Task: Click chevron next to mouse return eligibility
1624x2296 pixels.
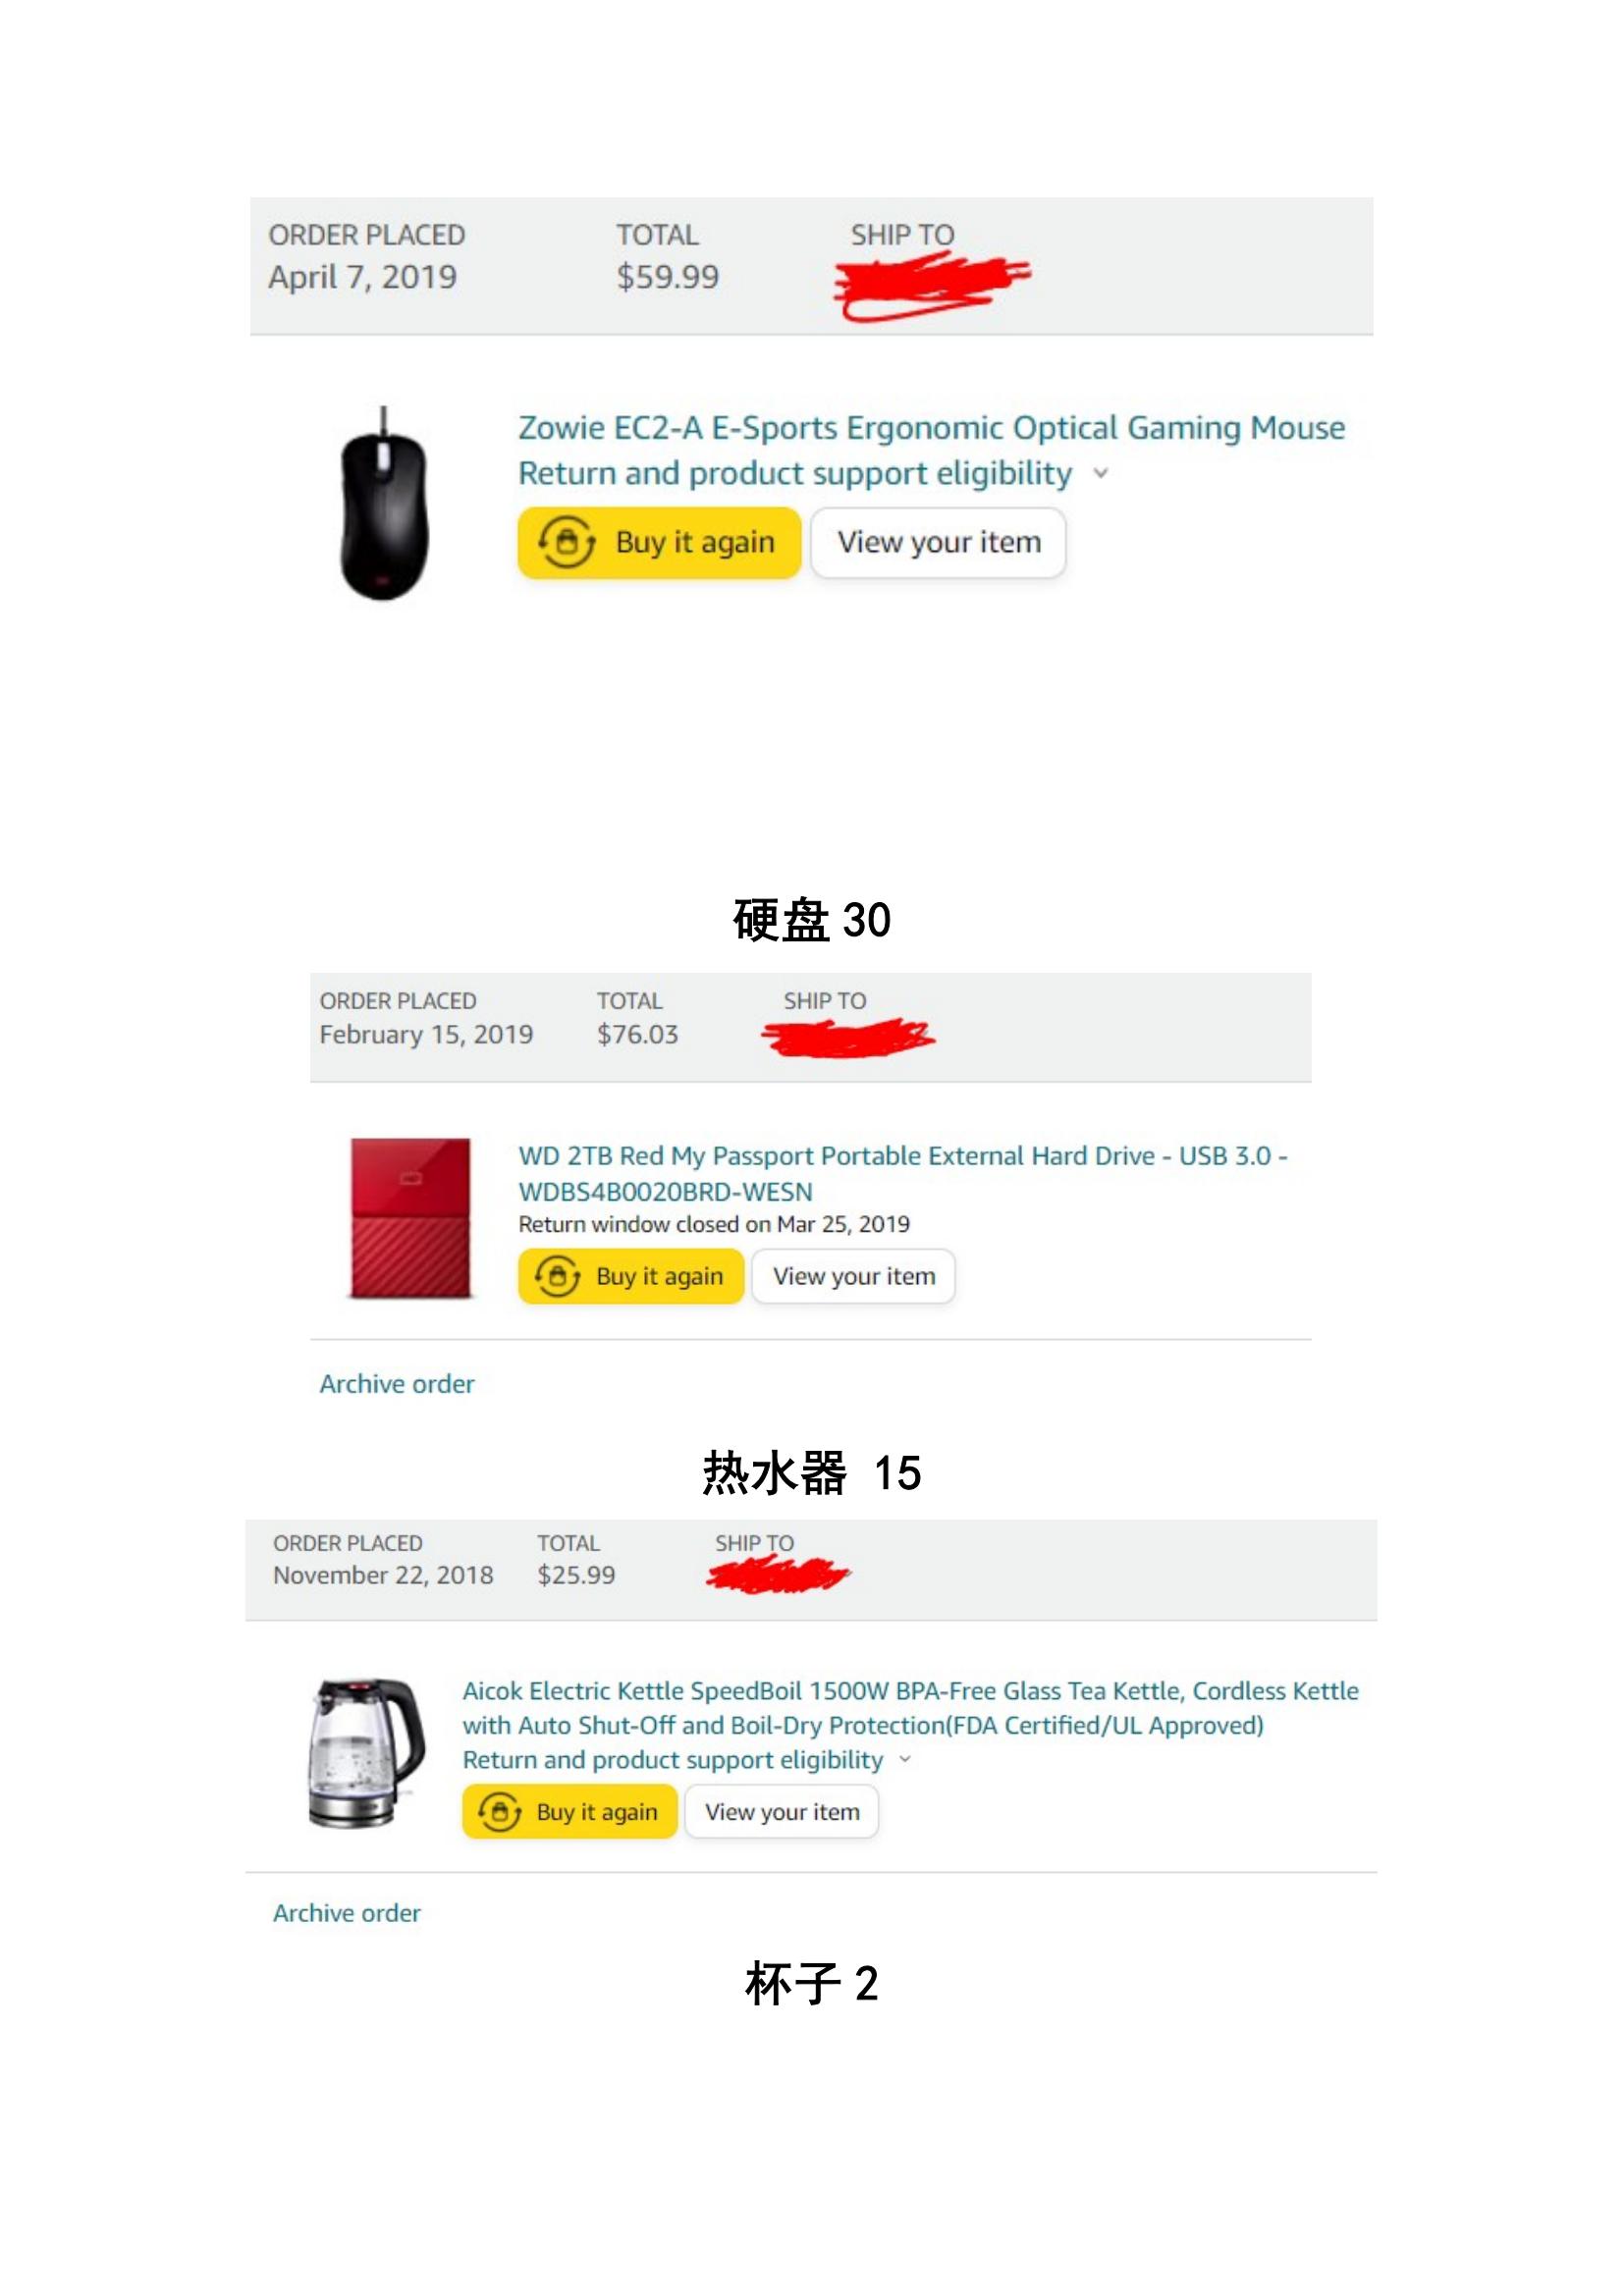Action: point(1101,474)
